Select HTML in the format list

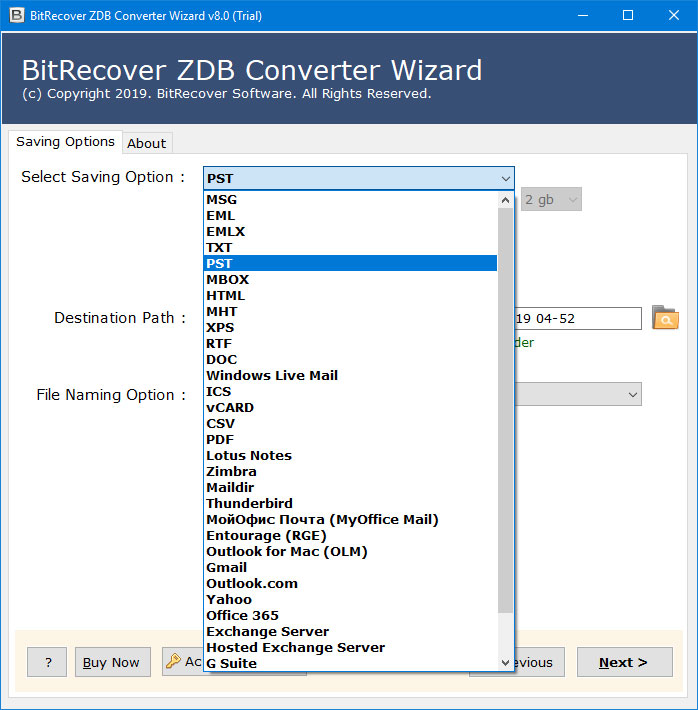click(351, 296)
